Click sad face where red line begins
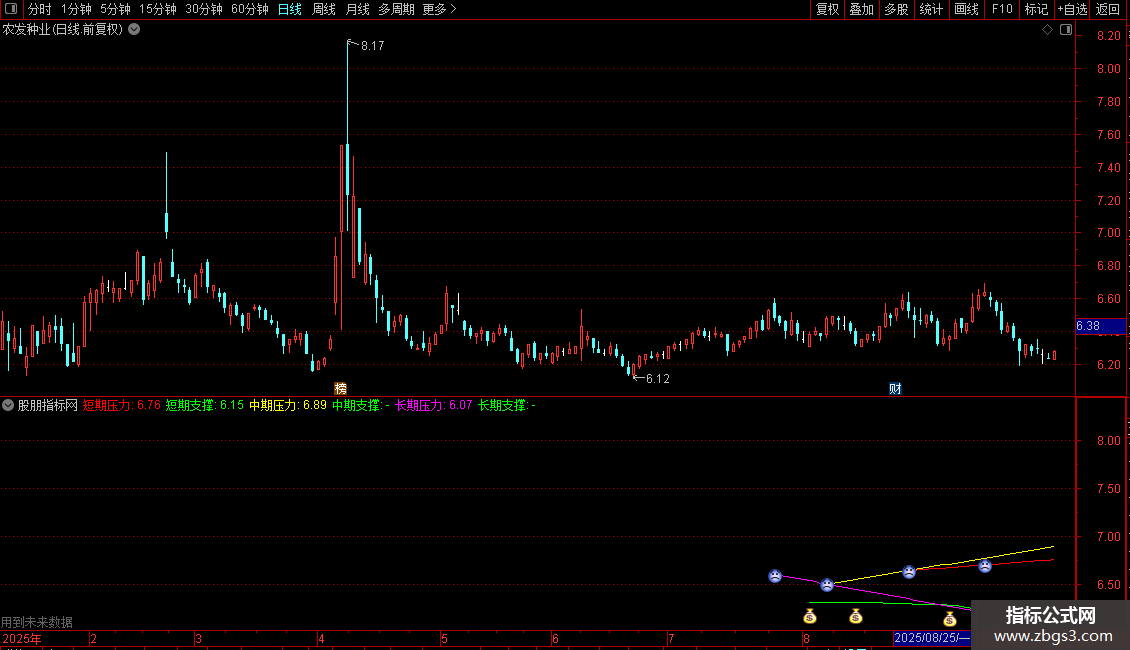This screenshot has width=1130, height=650. [x=909, y=572]
